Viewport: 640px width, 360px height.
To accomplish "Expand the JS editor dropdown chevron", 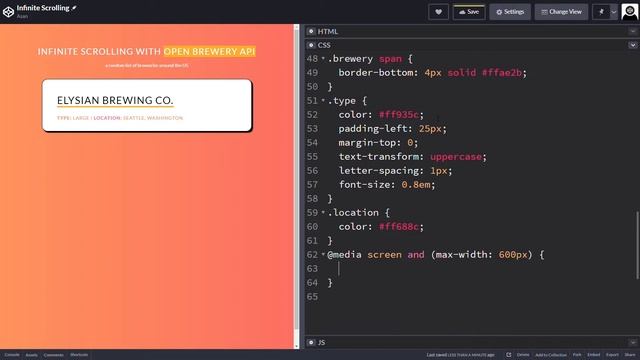I will coord(633,342).
